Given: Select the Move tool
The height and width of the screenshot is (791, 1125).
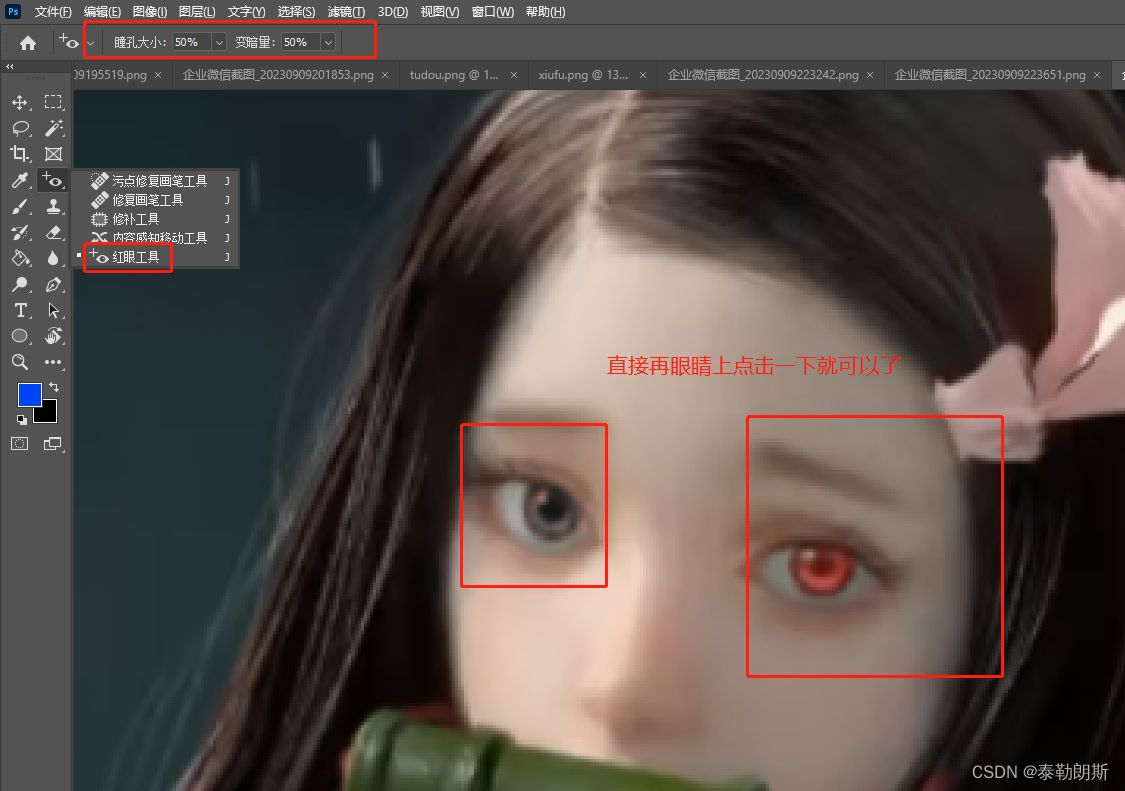Looking at the screenshot, I should [20, 103].
